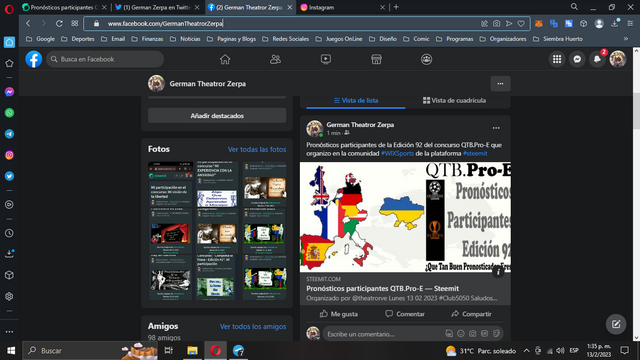Open the QTB.Pro-E post preview image
Screen dimensions: 640x360
[405, 217]
